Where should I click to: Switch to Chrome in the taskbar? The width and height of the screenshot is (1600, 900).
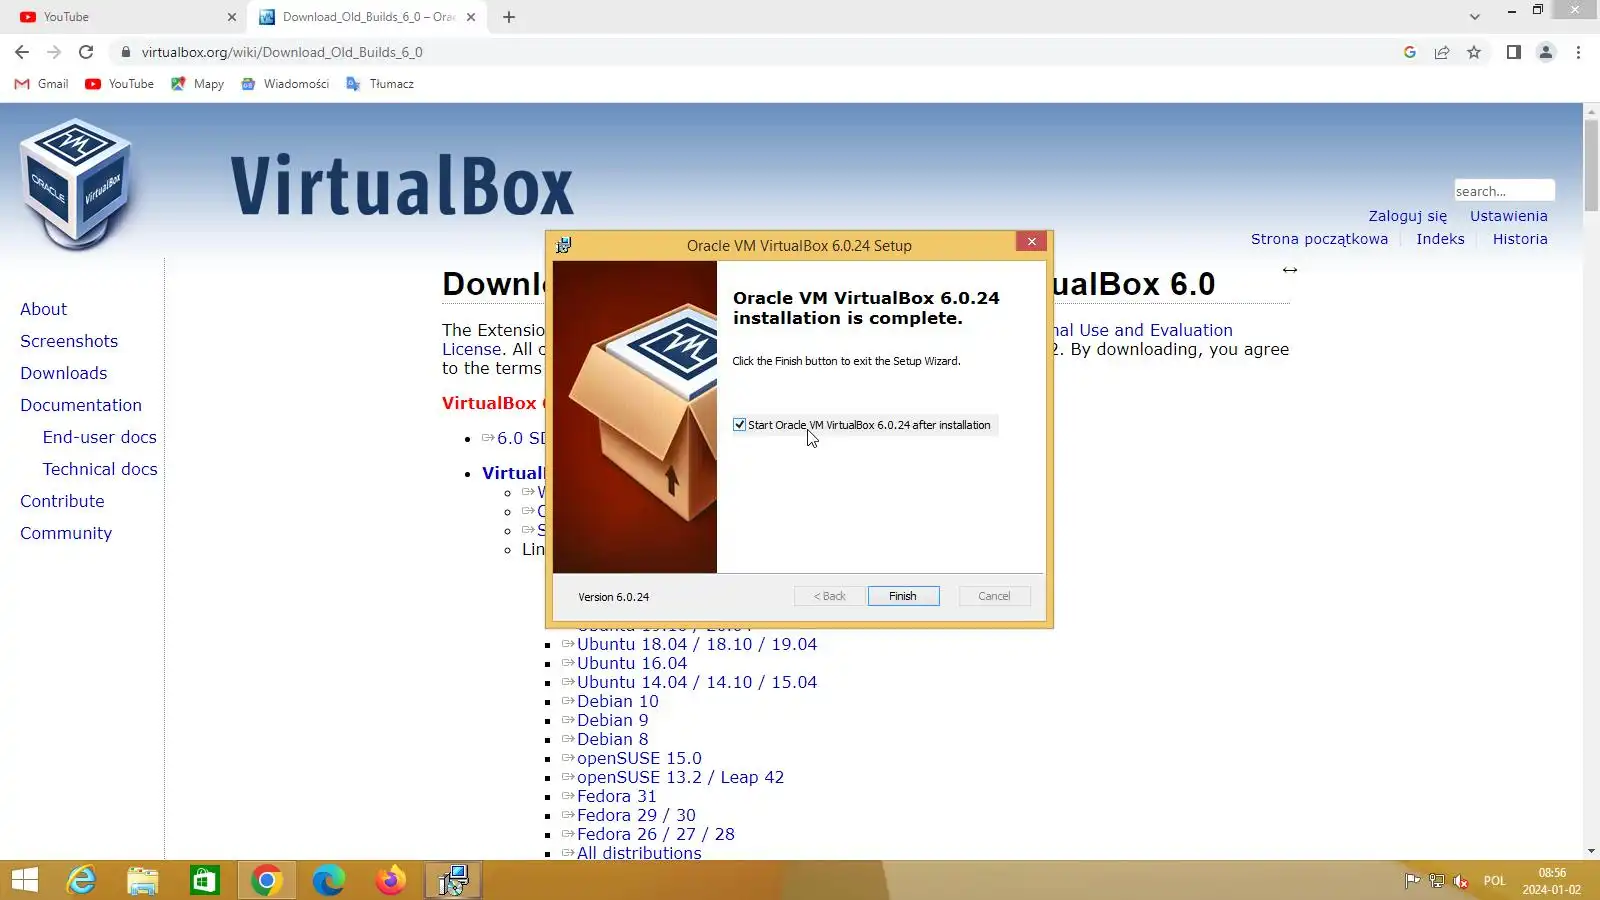(267, 881)
